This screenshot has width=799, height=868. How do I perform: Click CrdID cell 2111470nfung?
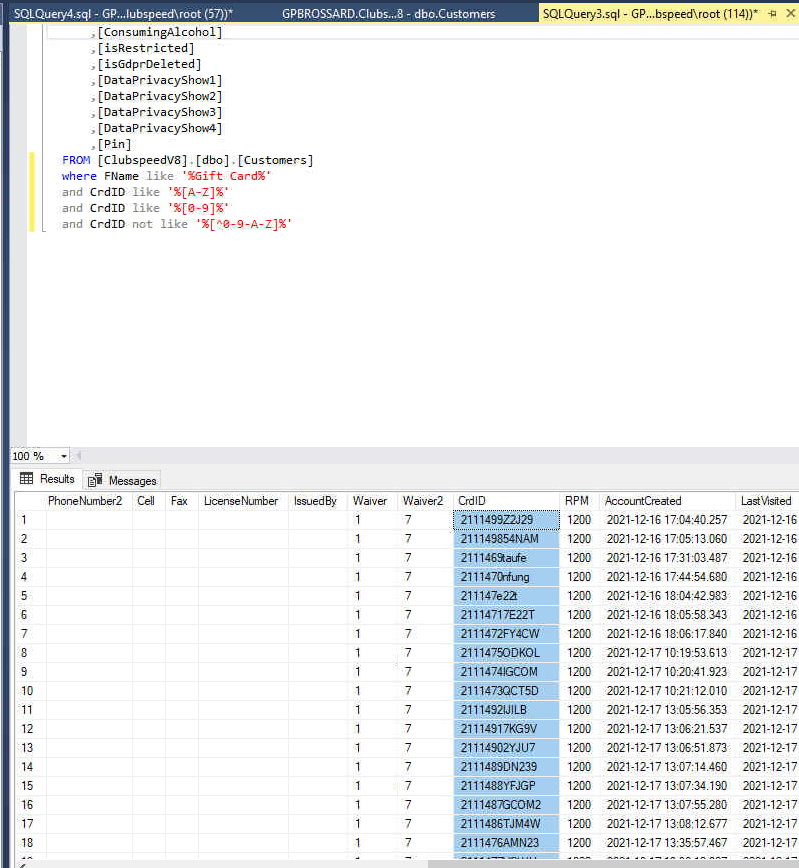point(506,577)
